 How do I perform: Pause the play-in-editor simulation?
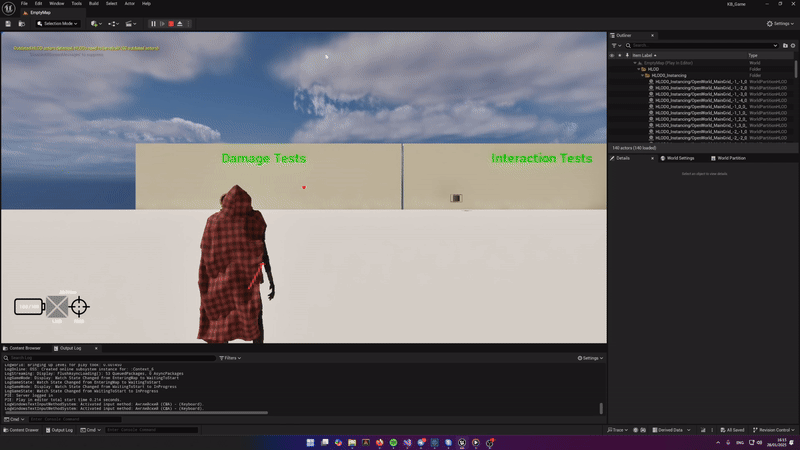click(154, 23)
